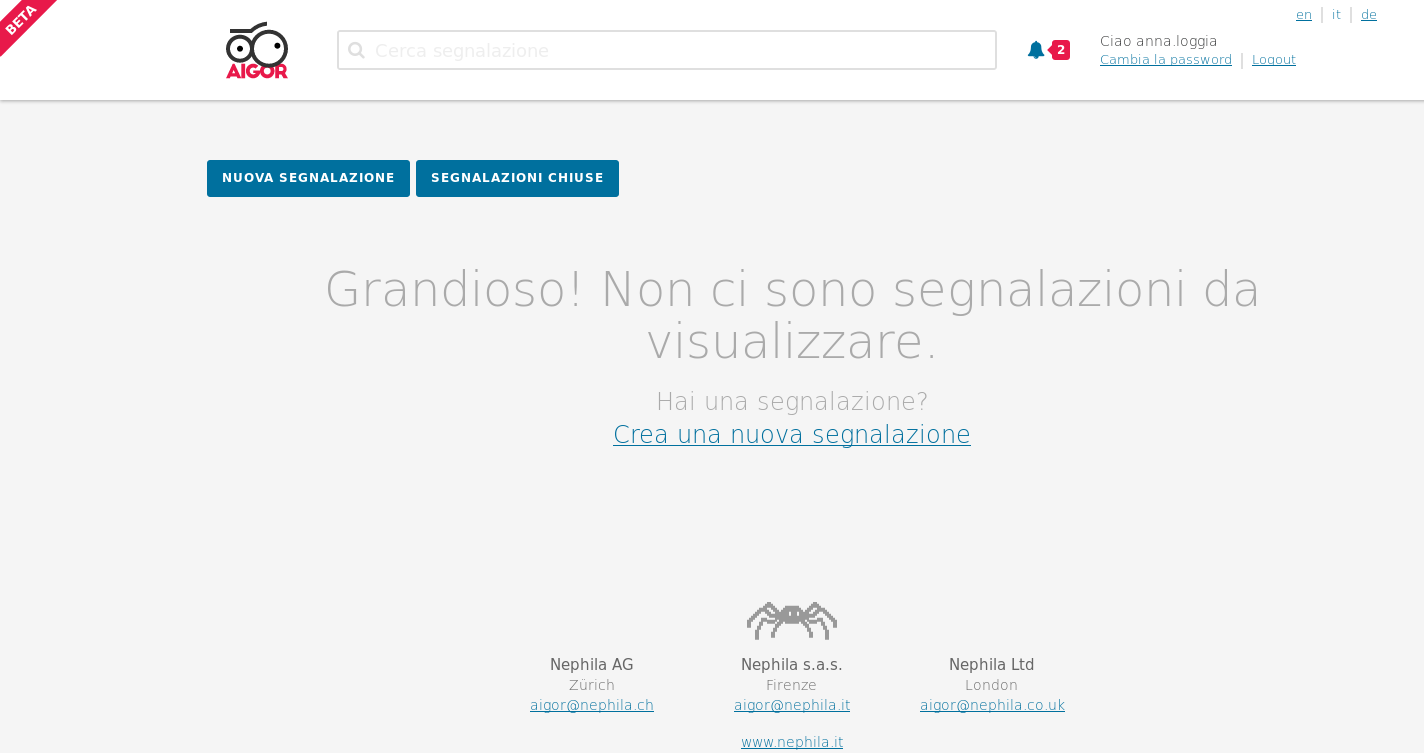Click the red notification count badge

point(1060,50)
